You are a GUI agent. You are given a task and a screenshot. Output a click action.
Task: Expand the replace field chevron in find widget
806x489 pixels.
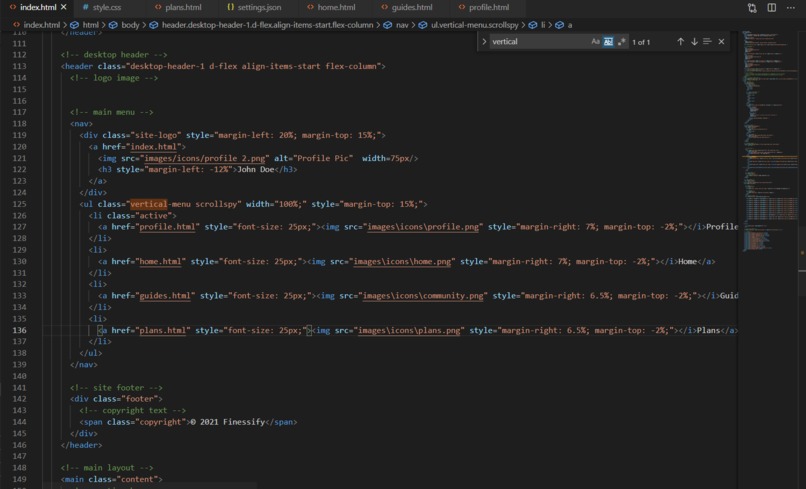[x=484, y=42]
